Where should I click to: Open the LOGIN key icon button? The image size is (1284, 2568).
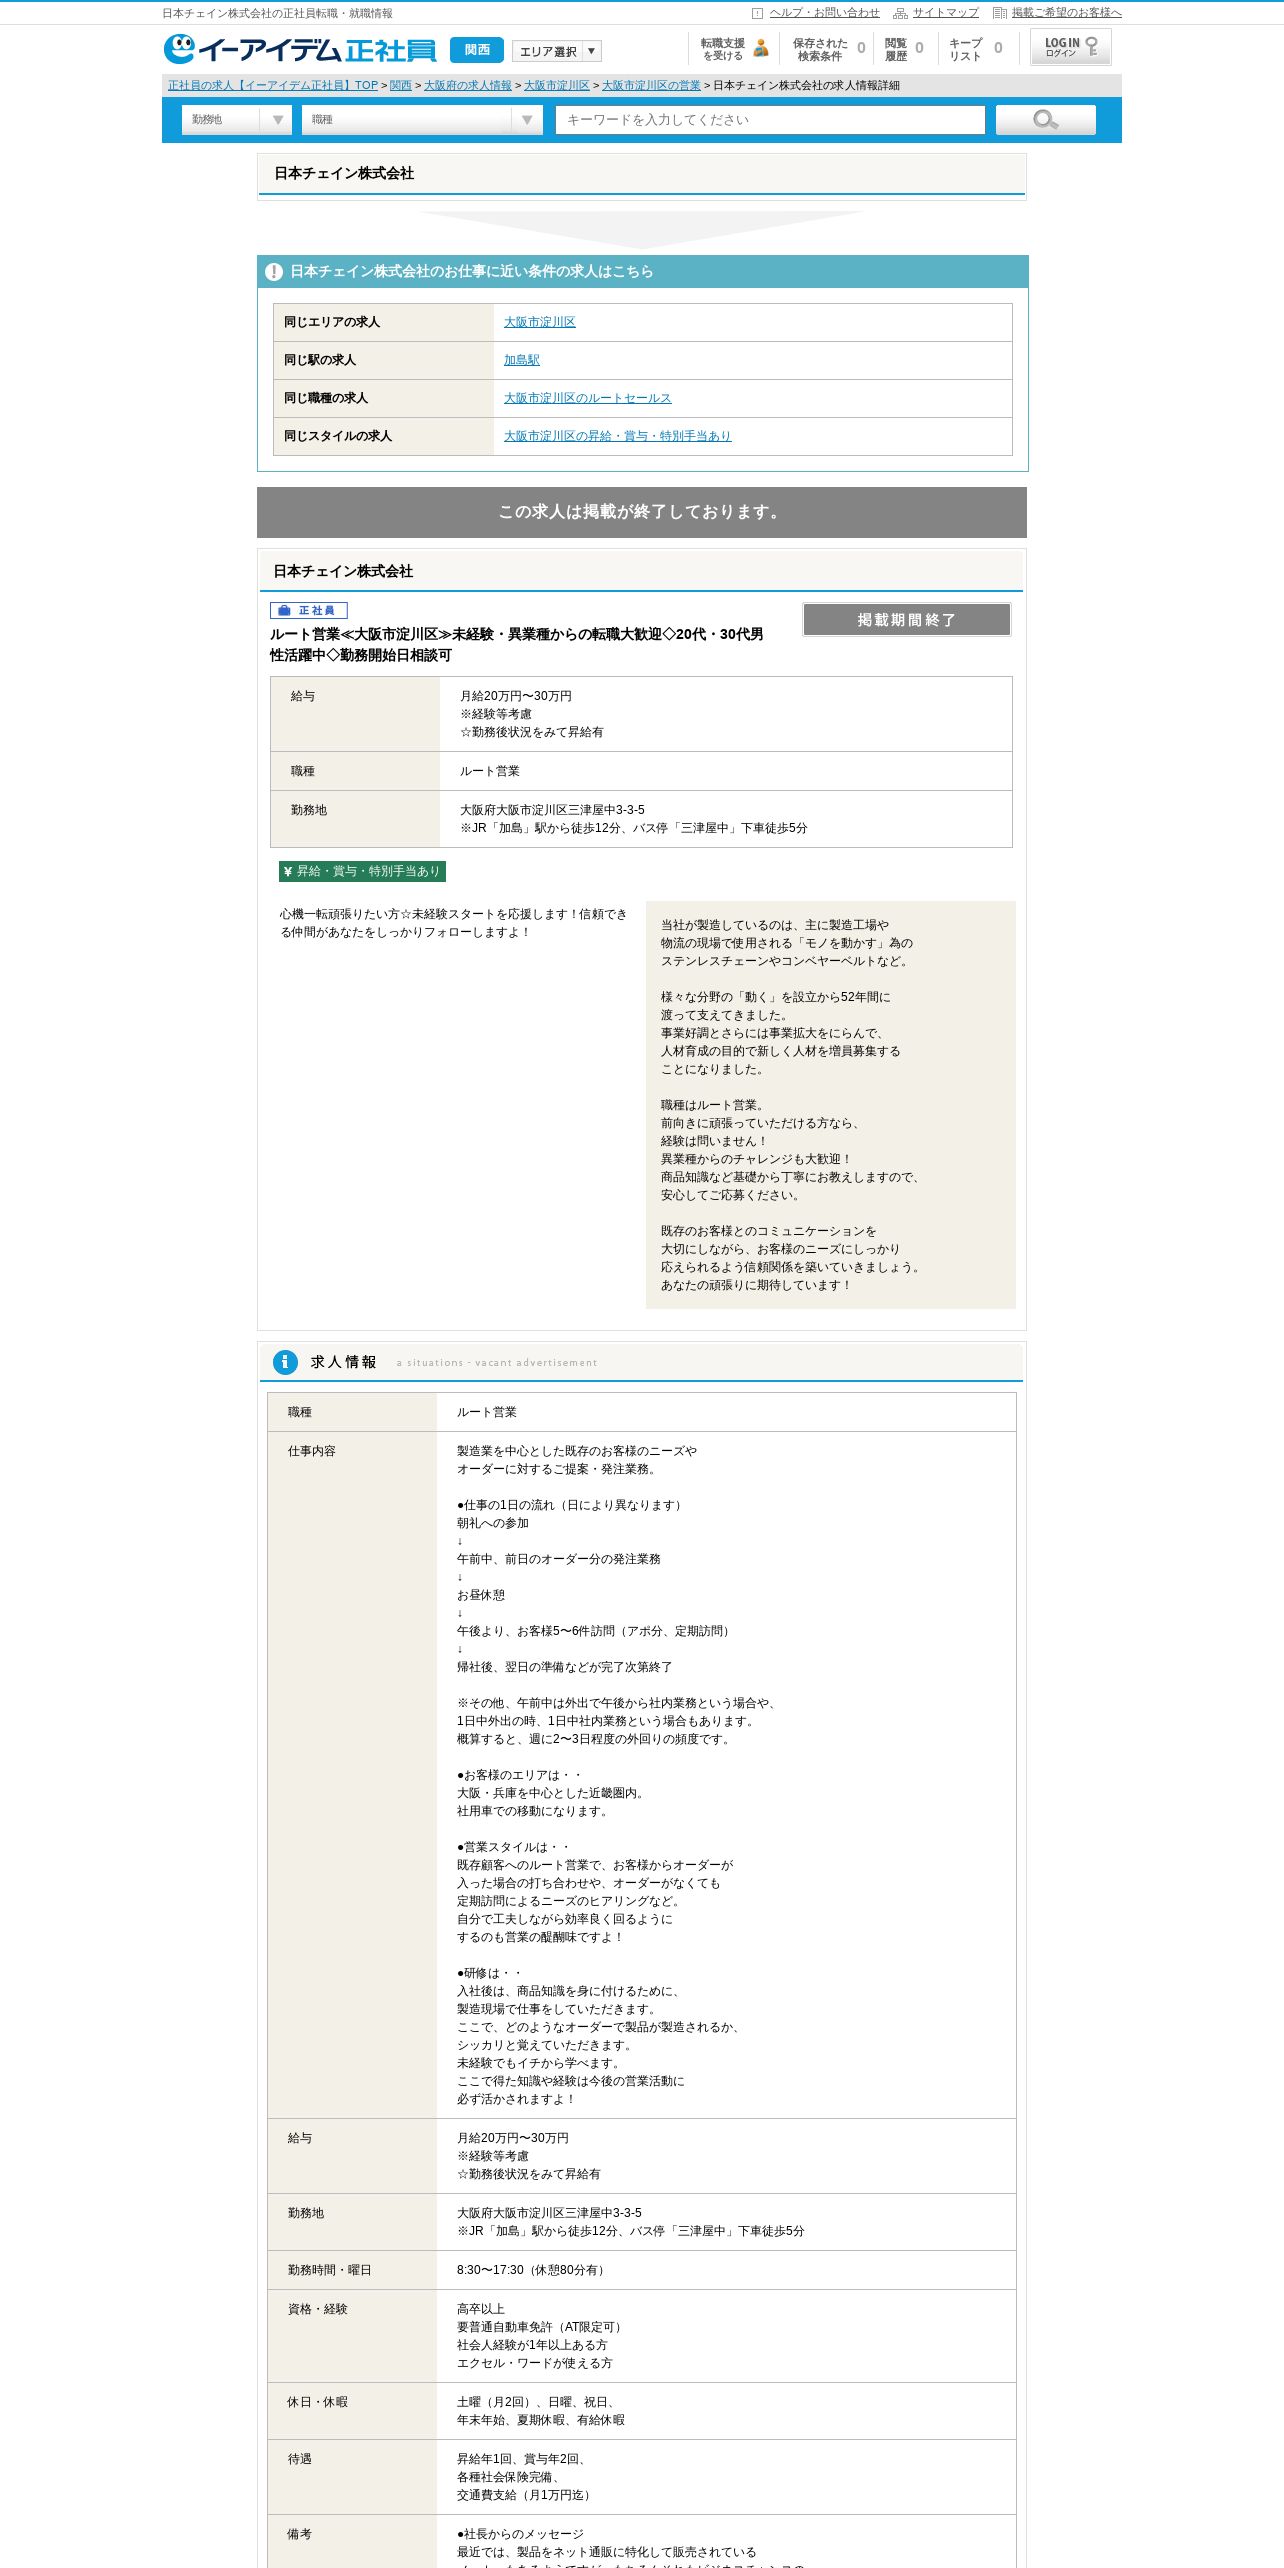tap(1070, 47)
